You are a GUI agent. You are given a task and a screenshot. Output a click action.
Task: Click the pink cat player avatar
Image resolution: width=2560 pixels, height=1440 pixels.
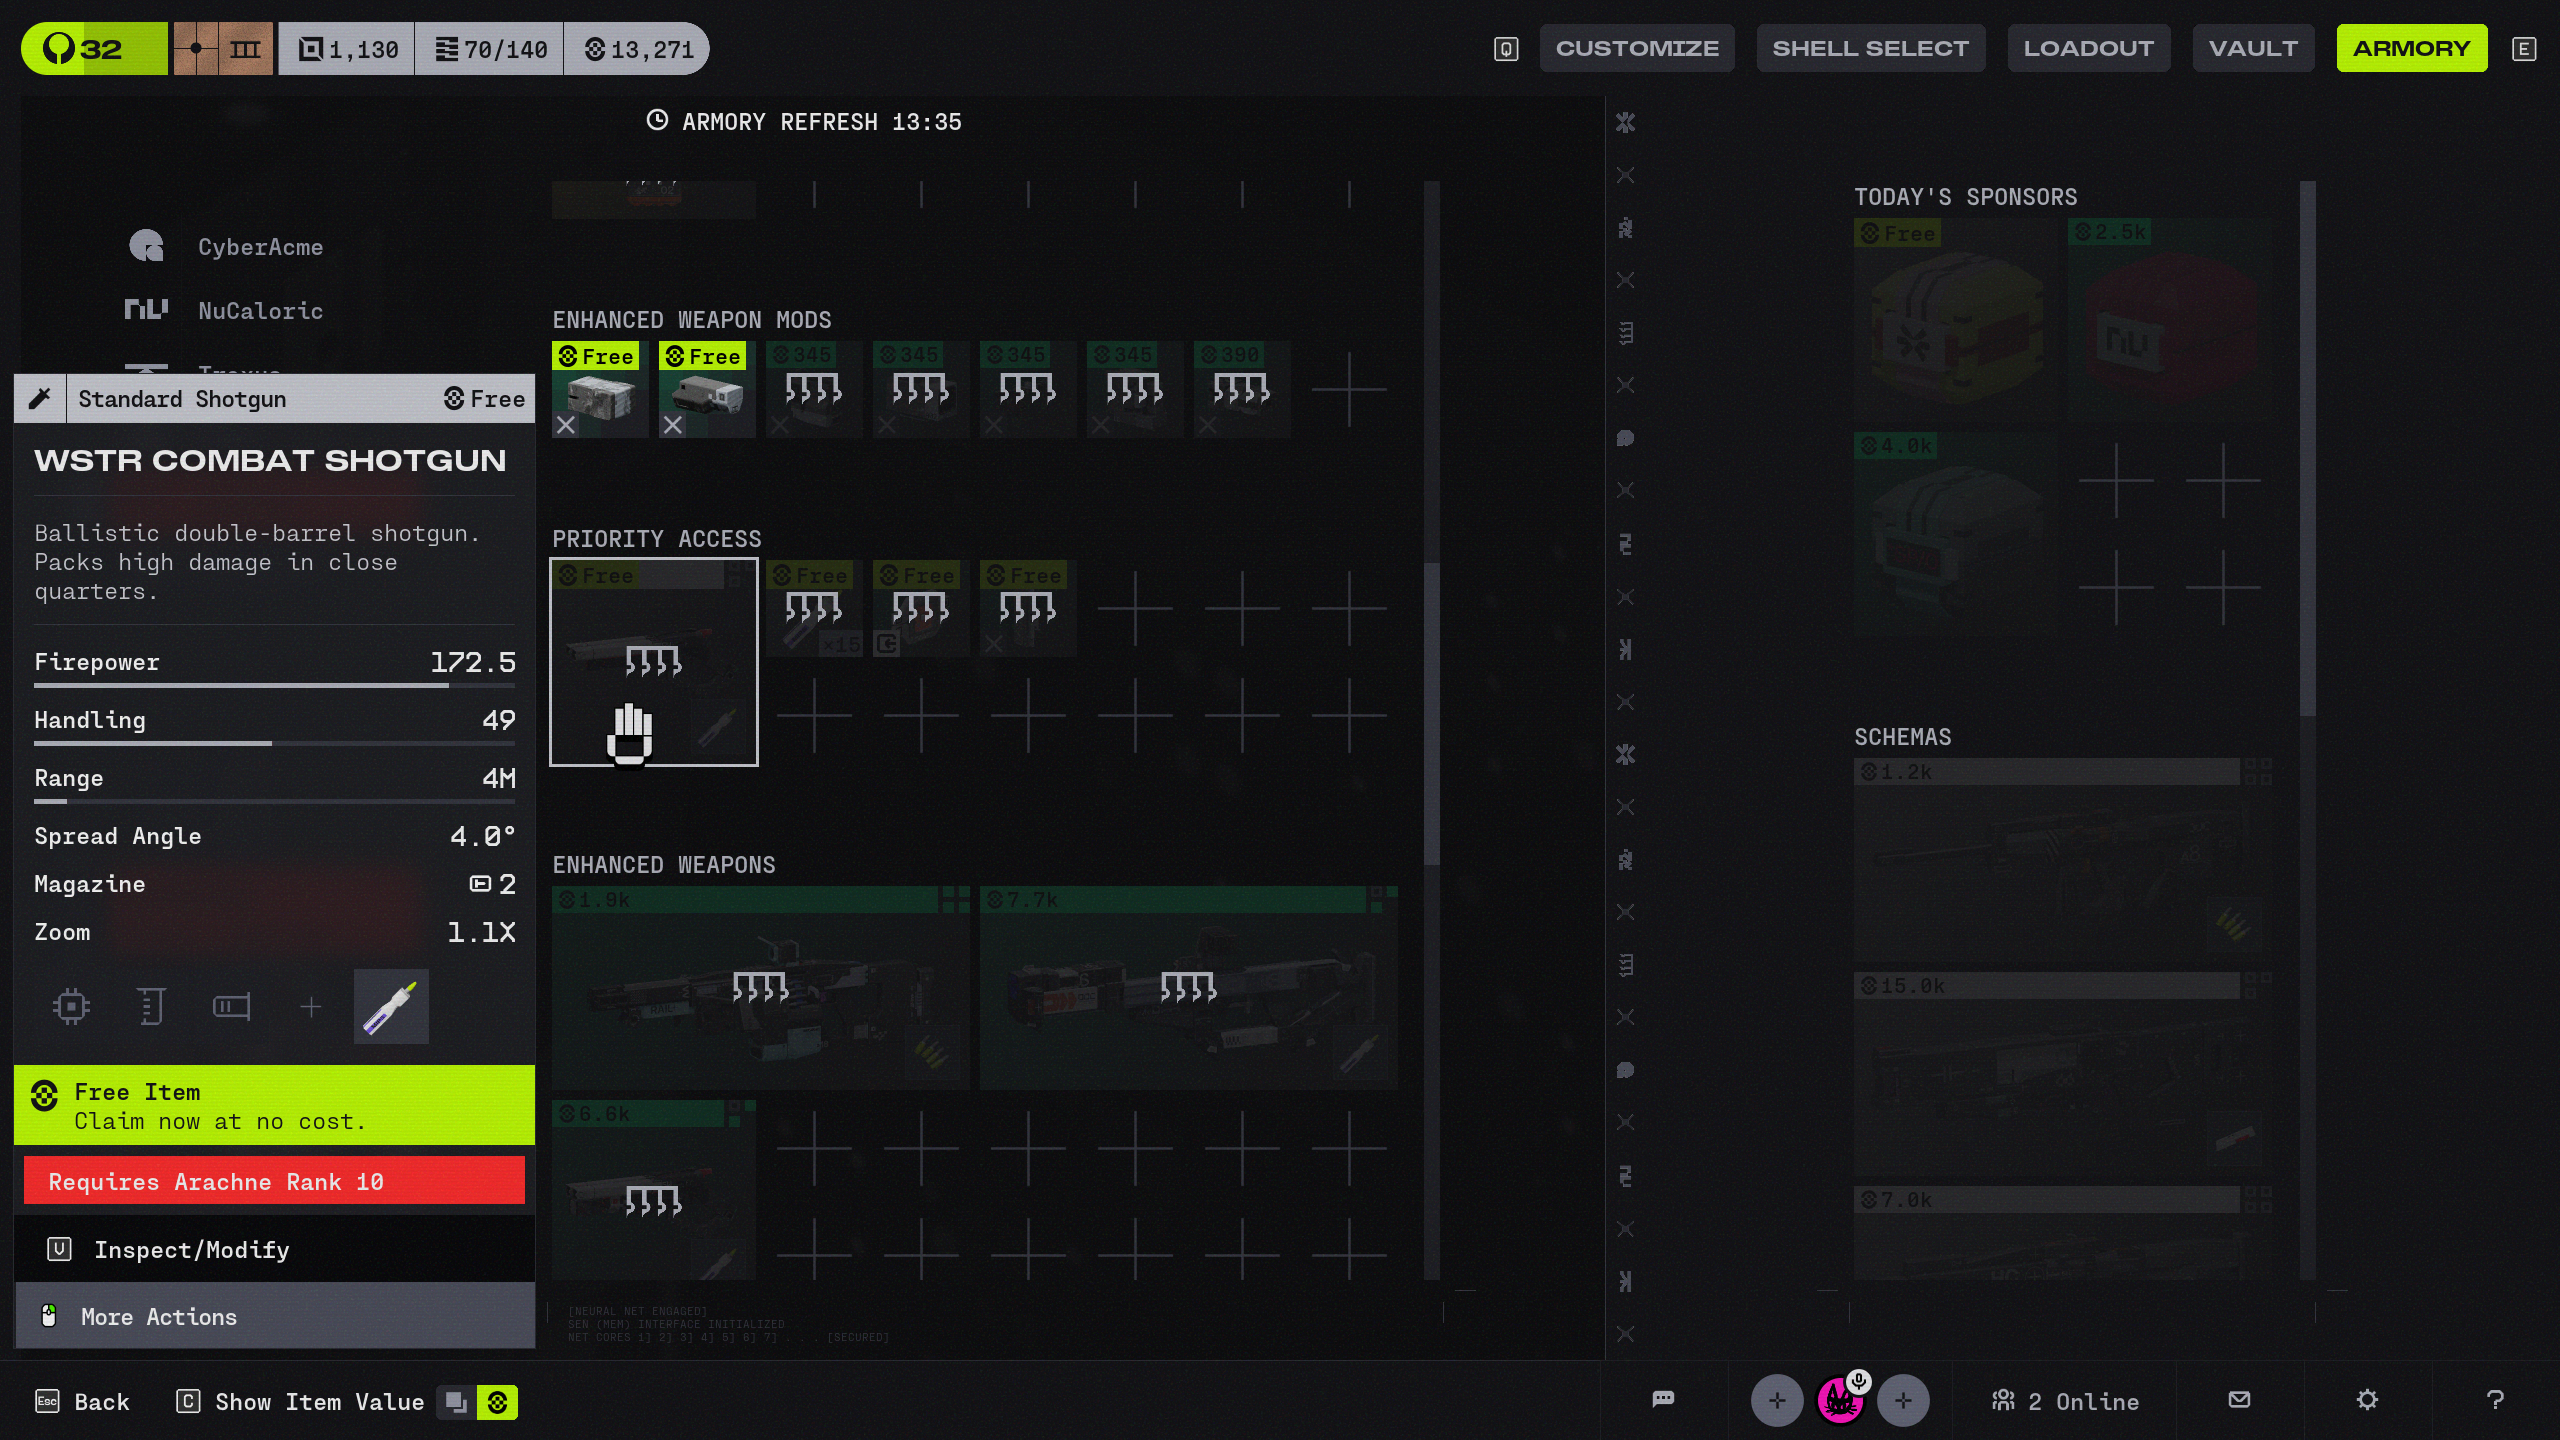point(1839,1401)
